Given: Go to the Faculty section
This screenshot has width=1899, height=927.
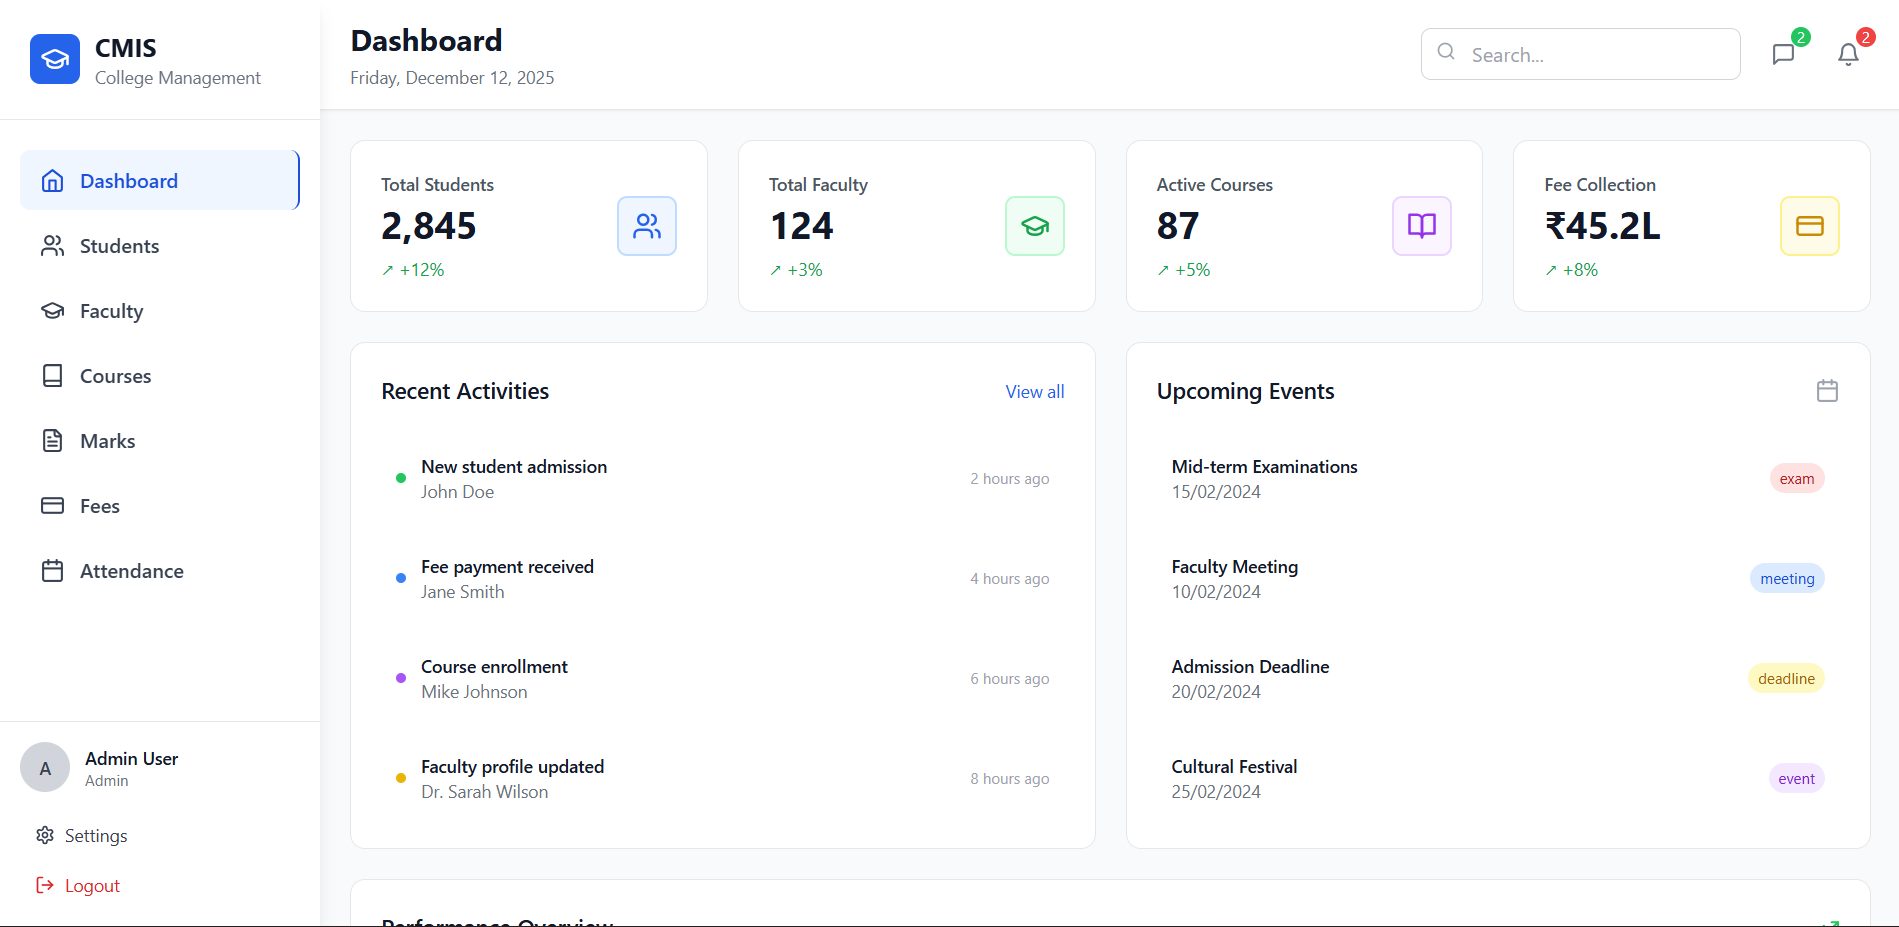Looking at the screenshot, I should (160, 311).
